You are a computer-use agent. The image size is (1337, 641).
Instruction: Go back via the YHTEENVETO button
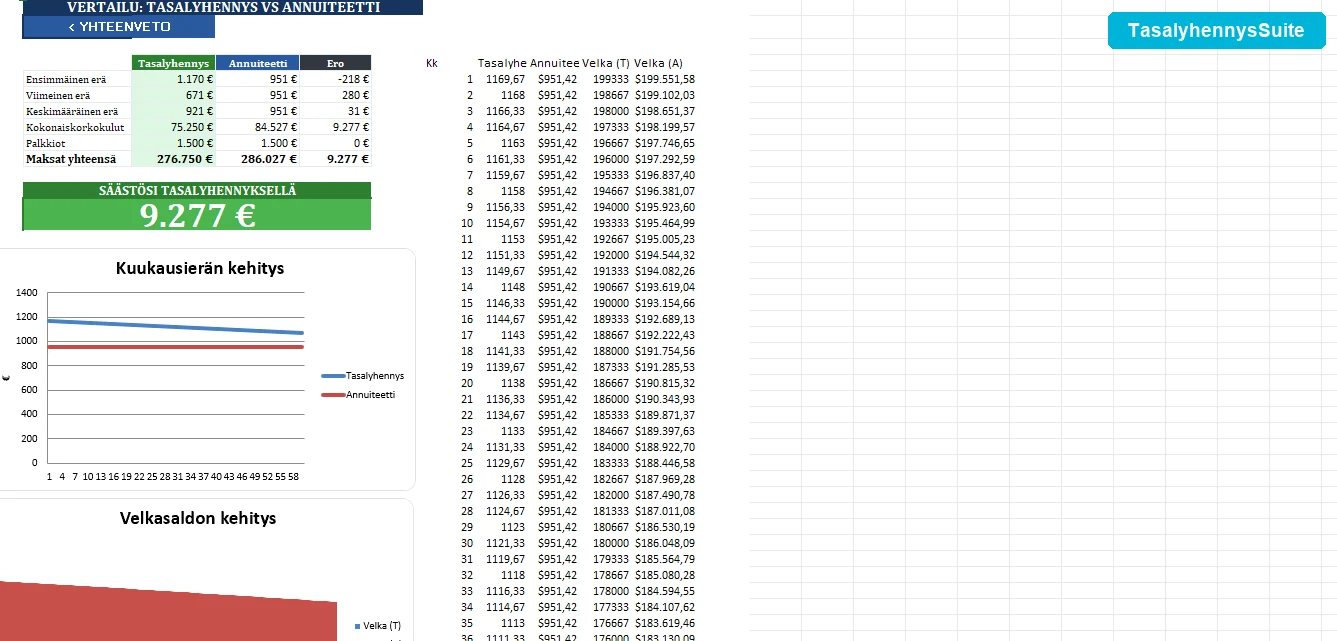tap(118, 27)
